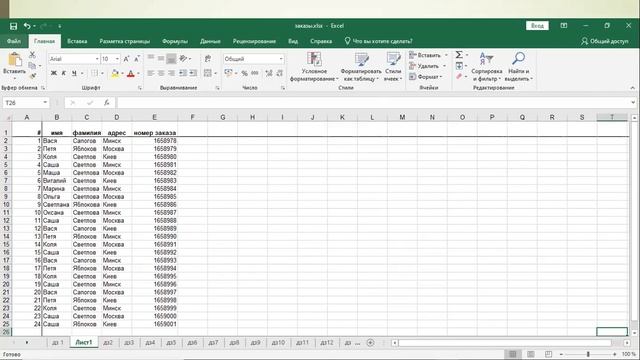The image size is (640, 360).
Task: Click the Undo arrow icon
Action: pyautogui.click(x=27, y=26)
